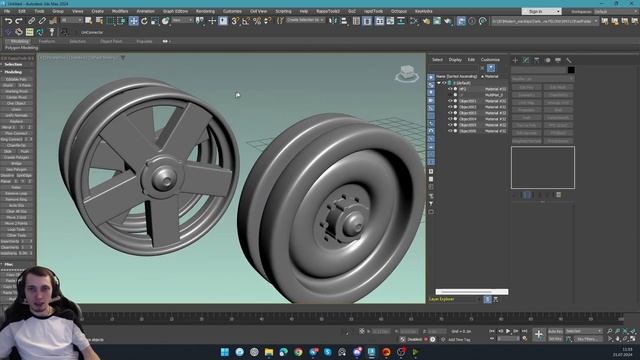This screenshot has height=360, width=640.
Task: Choose the Rectangular Selection Region tool
Action: coord(110,21)
